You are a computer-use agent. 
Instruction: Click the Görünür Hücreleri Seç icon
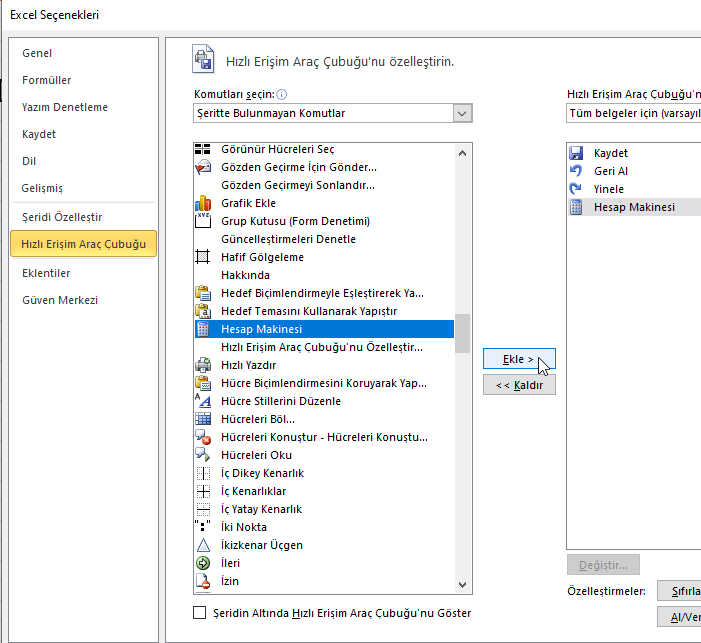(203, 149)
